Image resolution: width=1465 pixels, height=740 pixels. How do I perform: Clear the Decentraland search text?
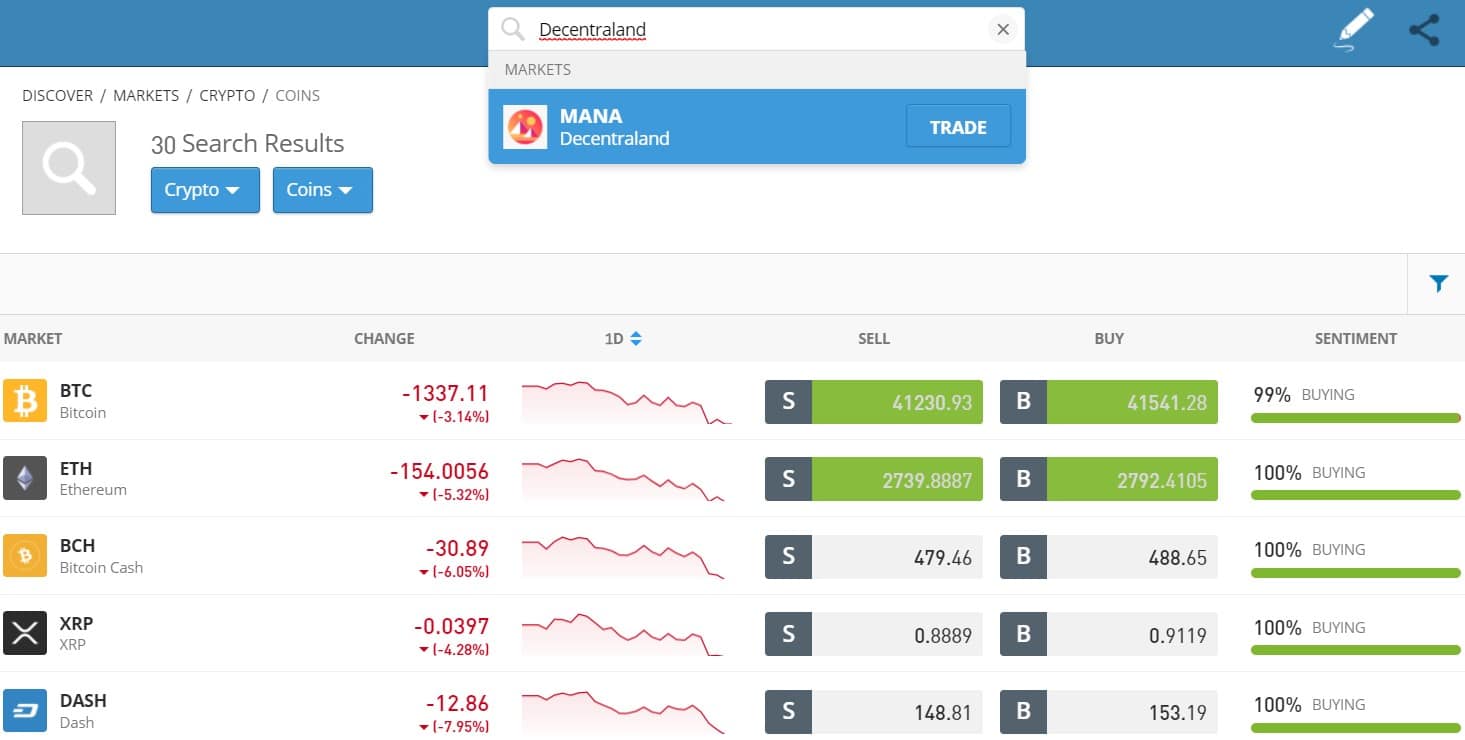coord(1003,30)
